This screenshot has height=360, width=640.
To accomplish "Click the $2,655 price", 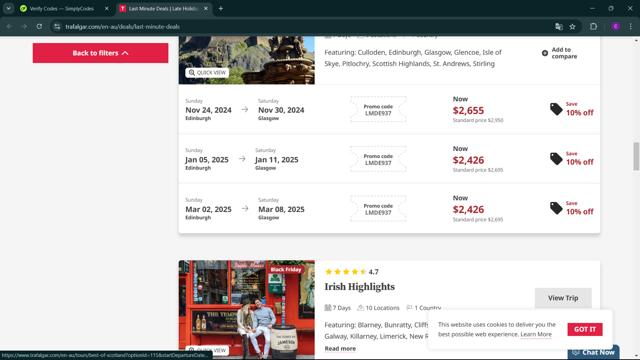I will 468,111.
